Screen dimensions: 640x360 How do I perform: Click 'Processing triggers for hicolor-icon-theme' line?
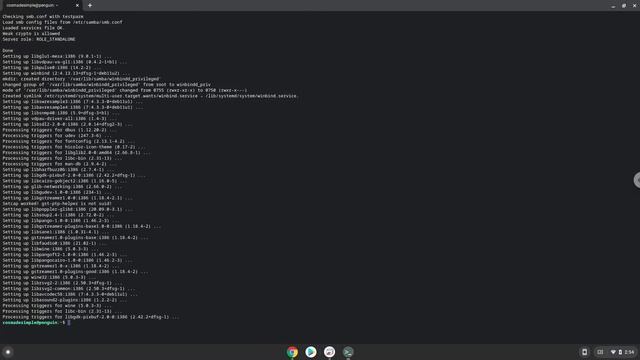[x=74, y=147]
